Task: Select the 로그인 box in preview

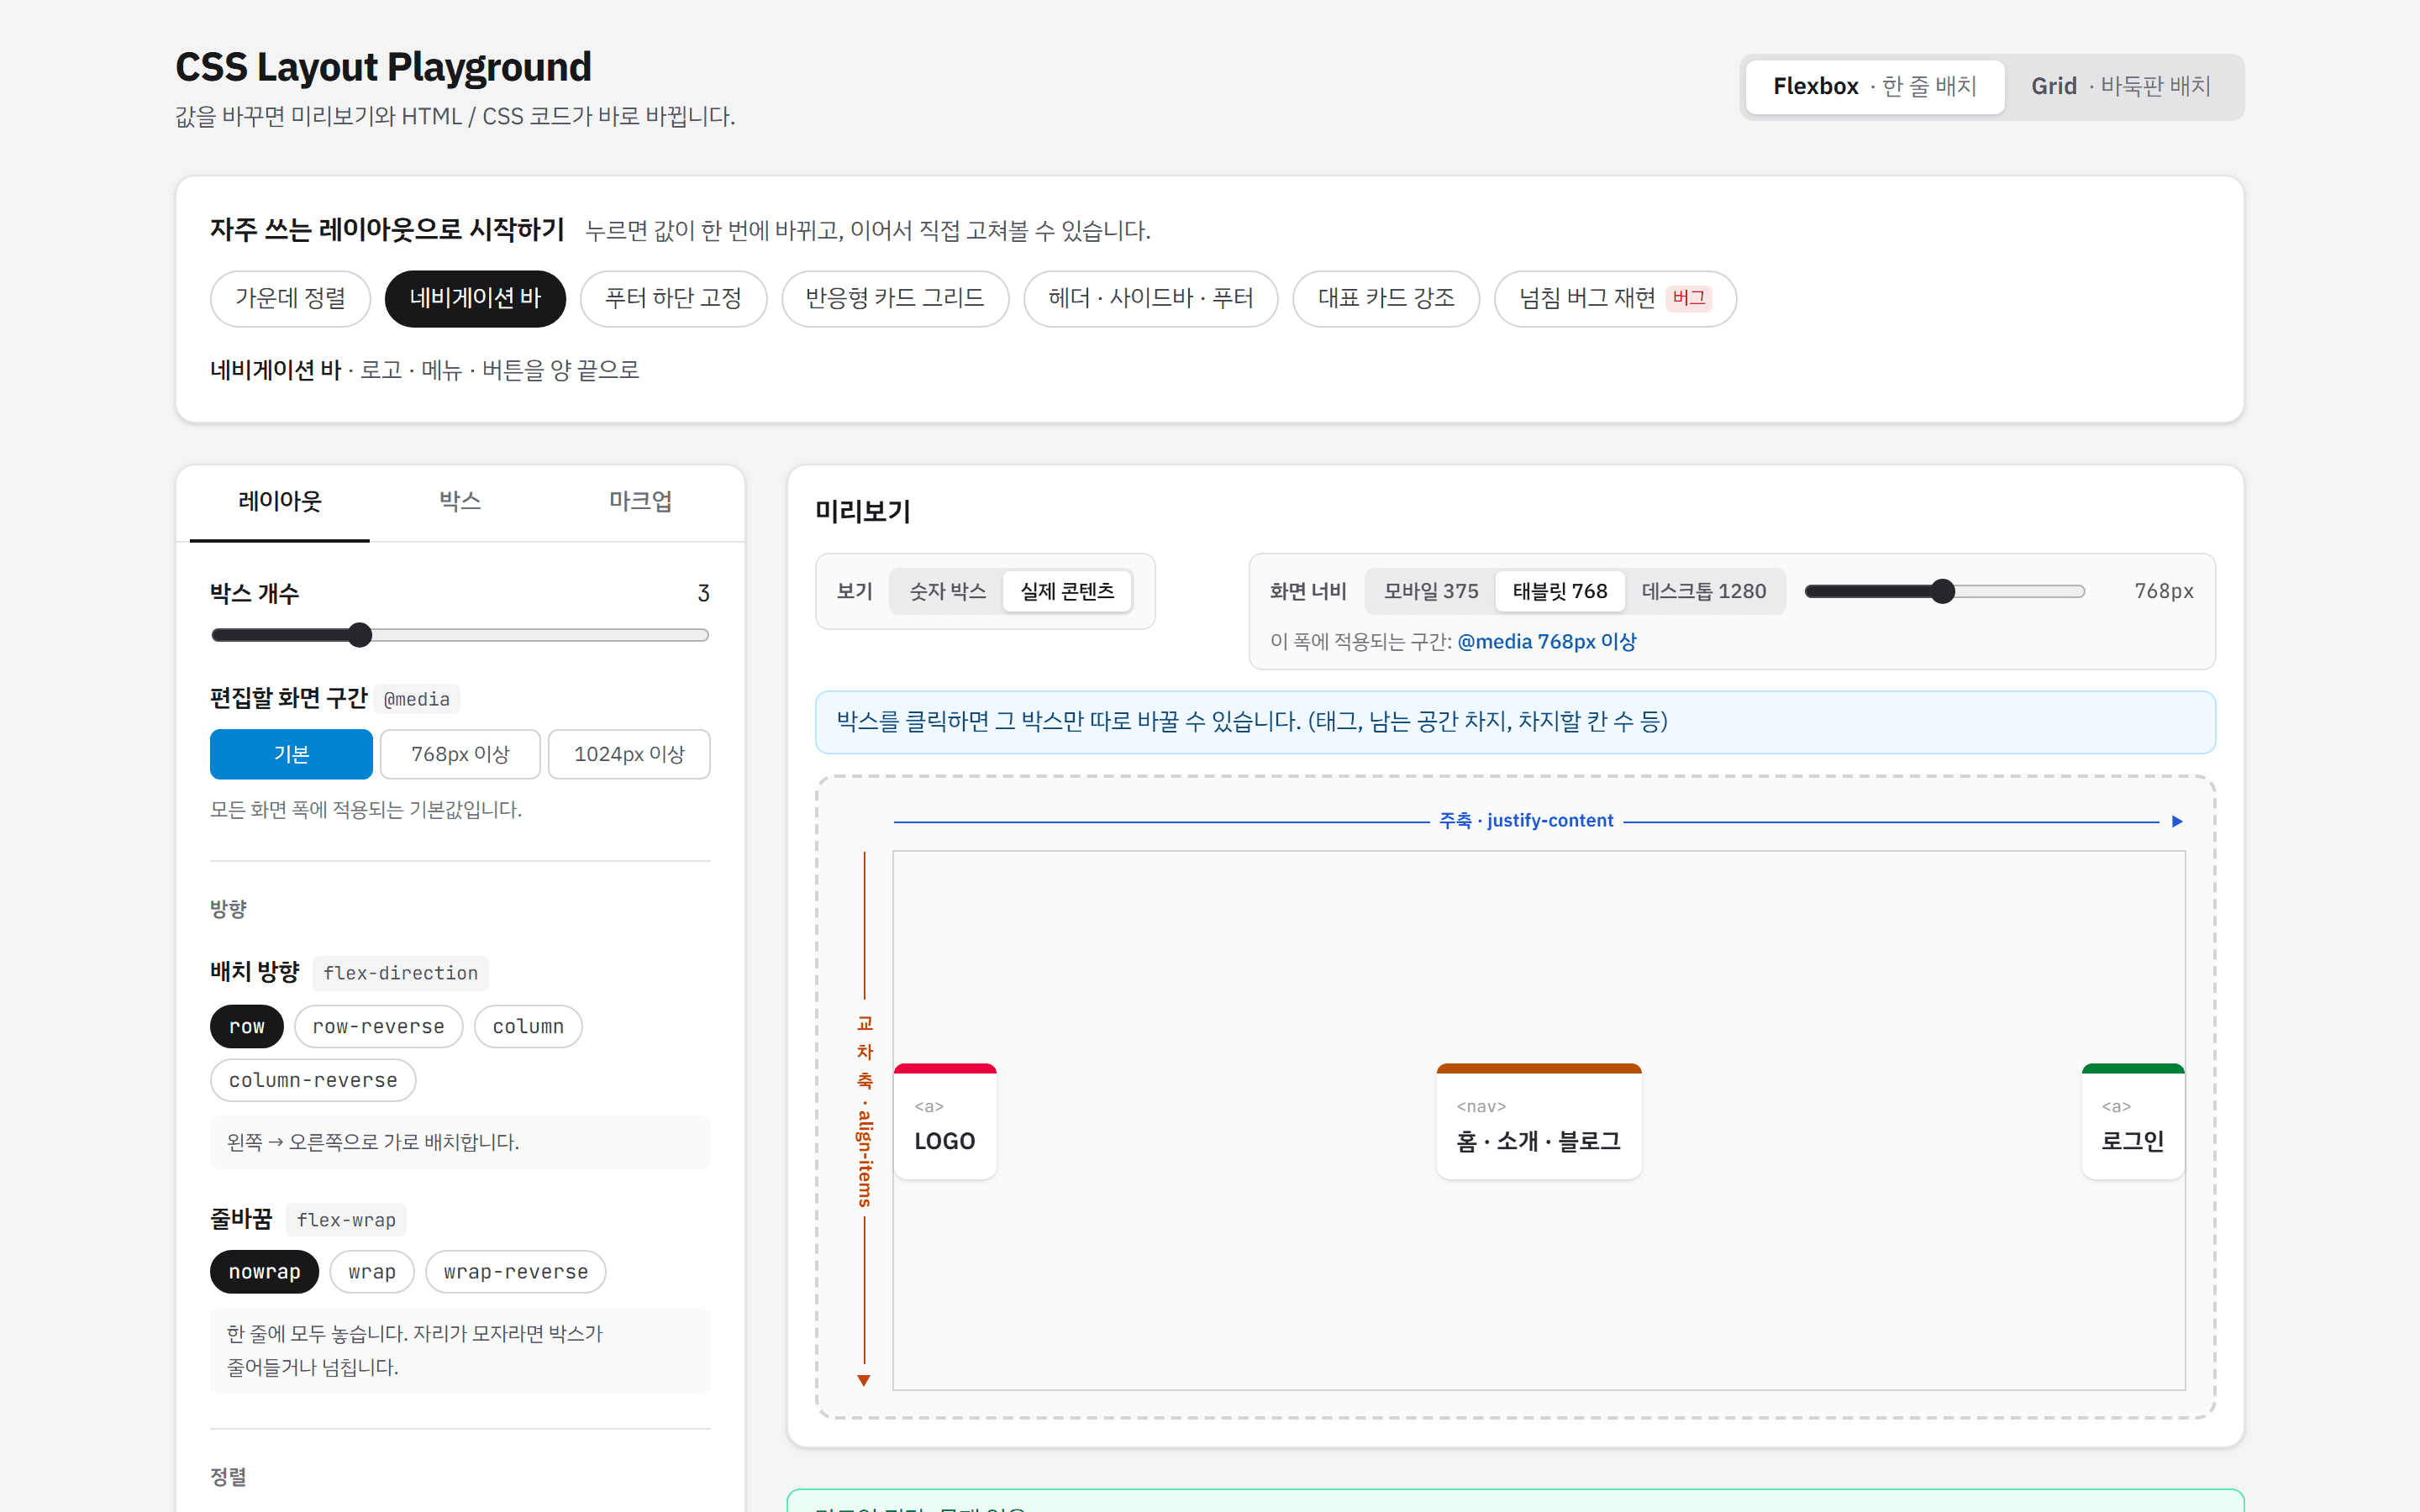Action: [x=2133, y=1122]
